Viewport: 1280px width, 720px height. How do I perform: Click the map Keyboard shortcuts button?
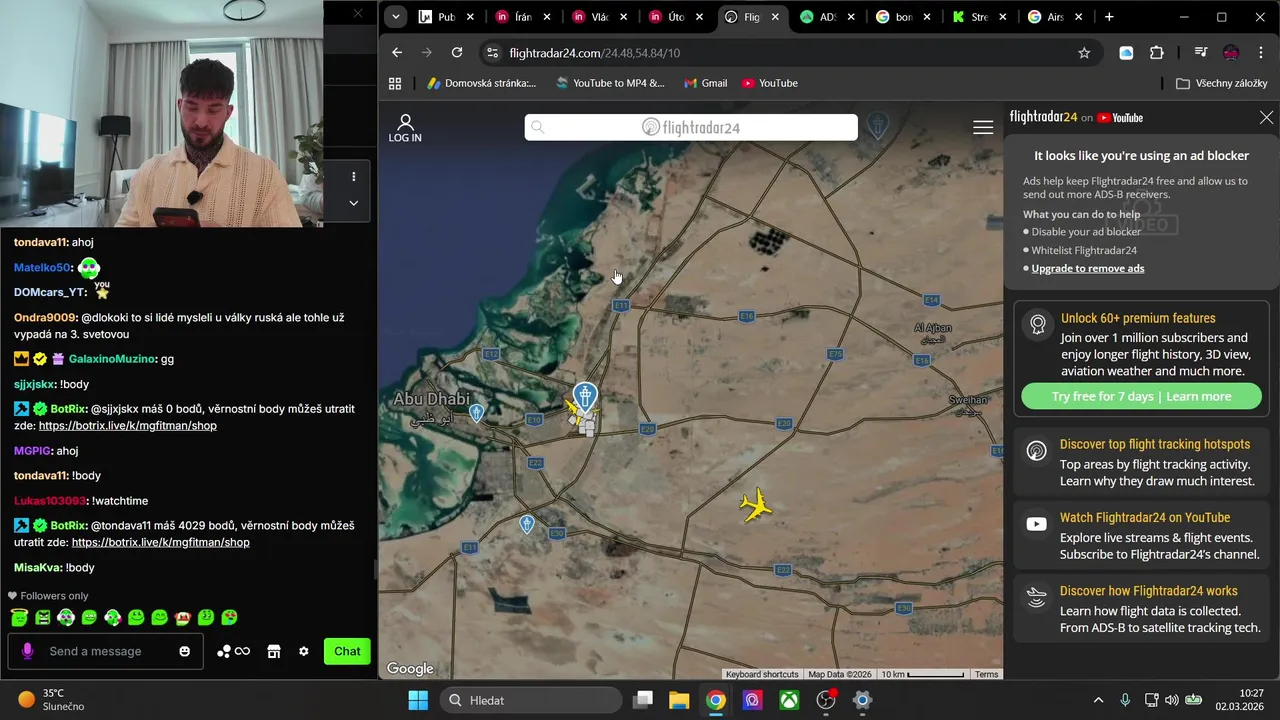tap(762, 674)
